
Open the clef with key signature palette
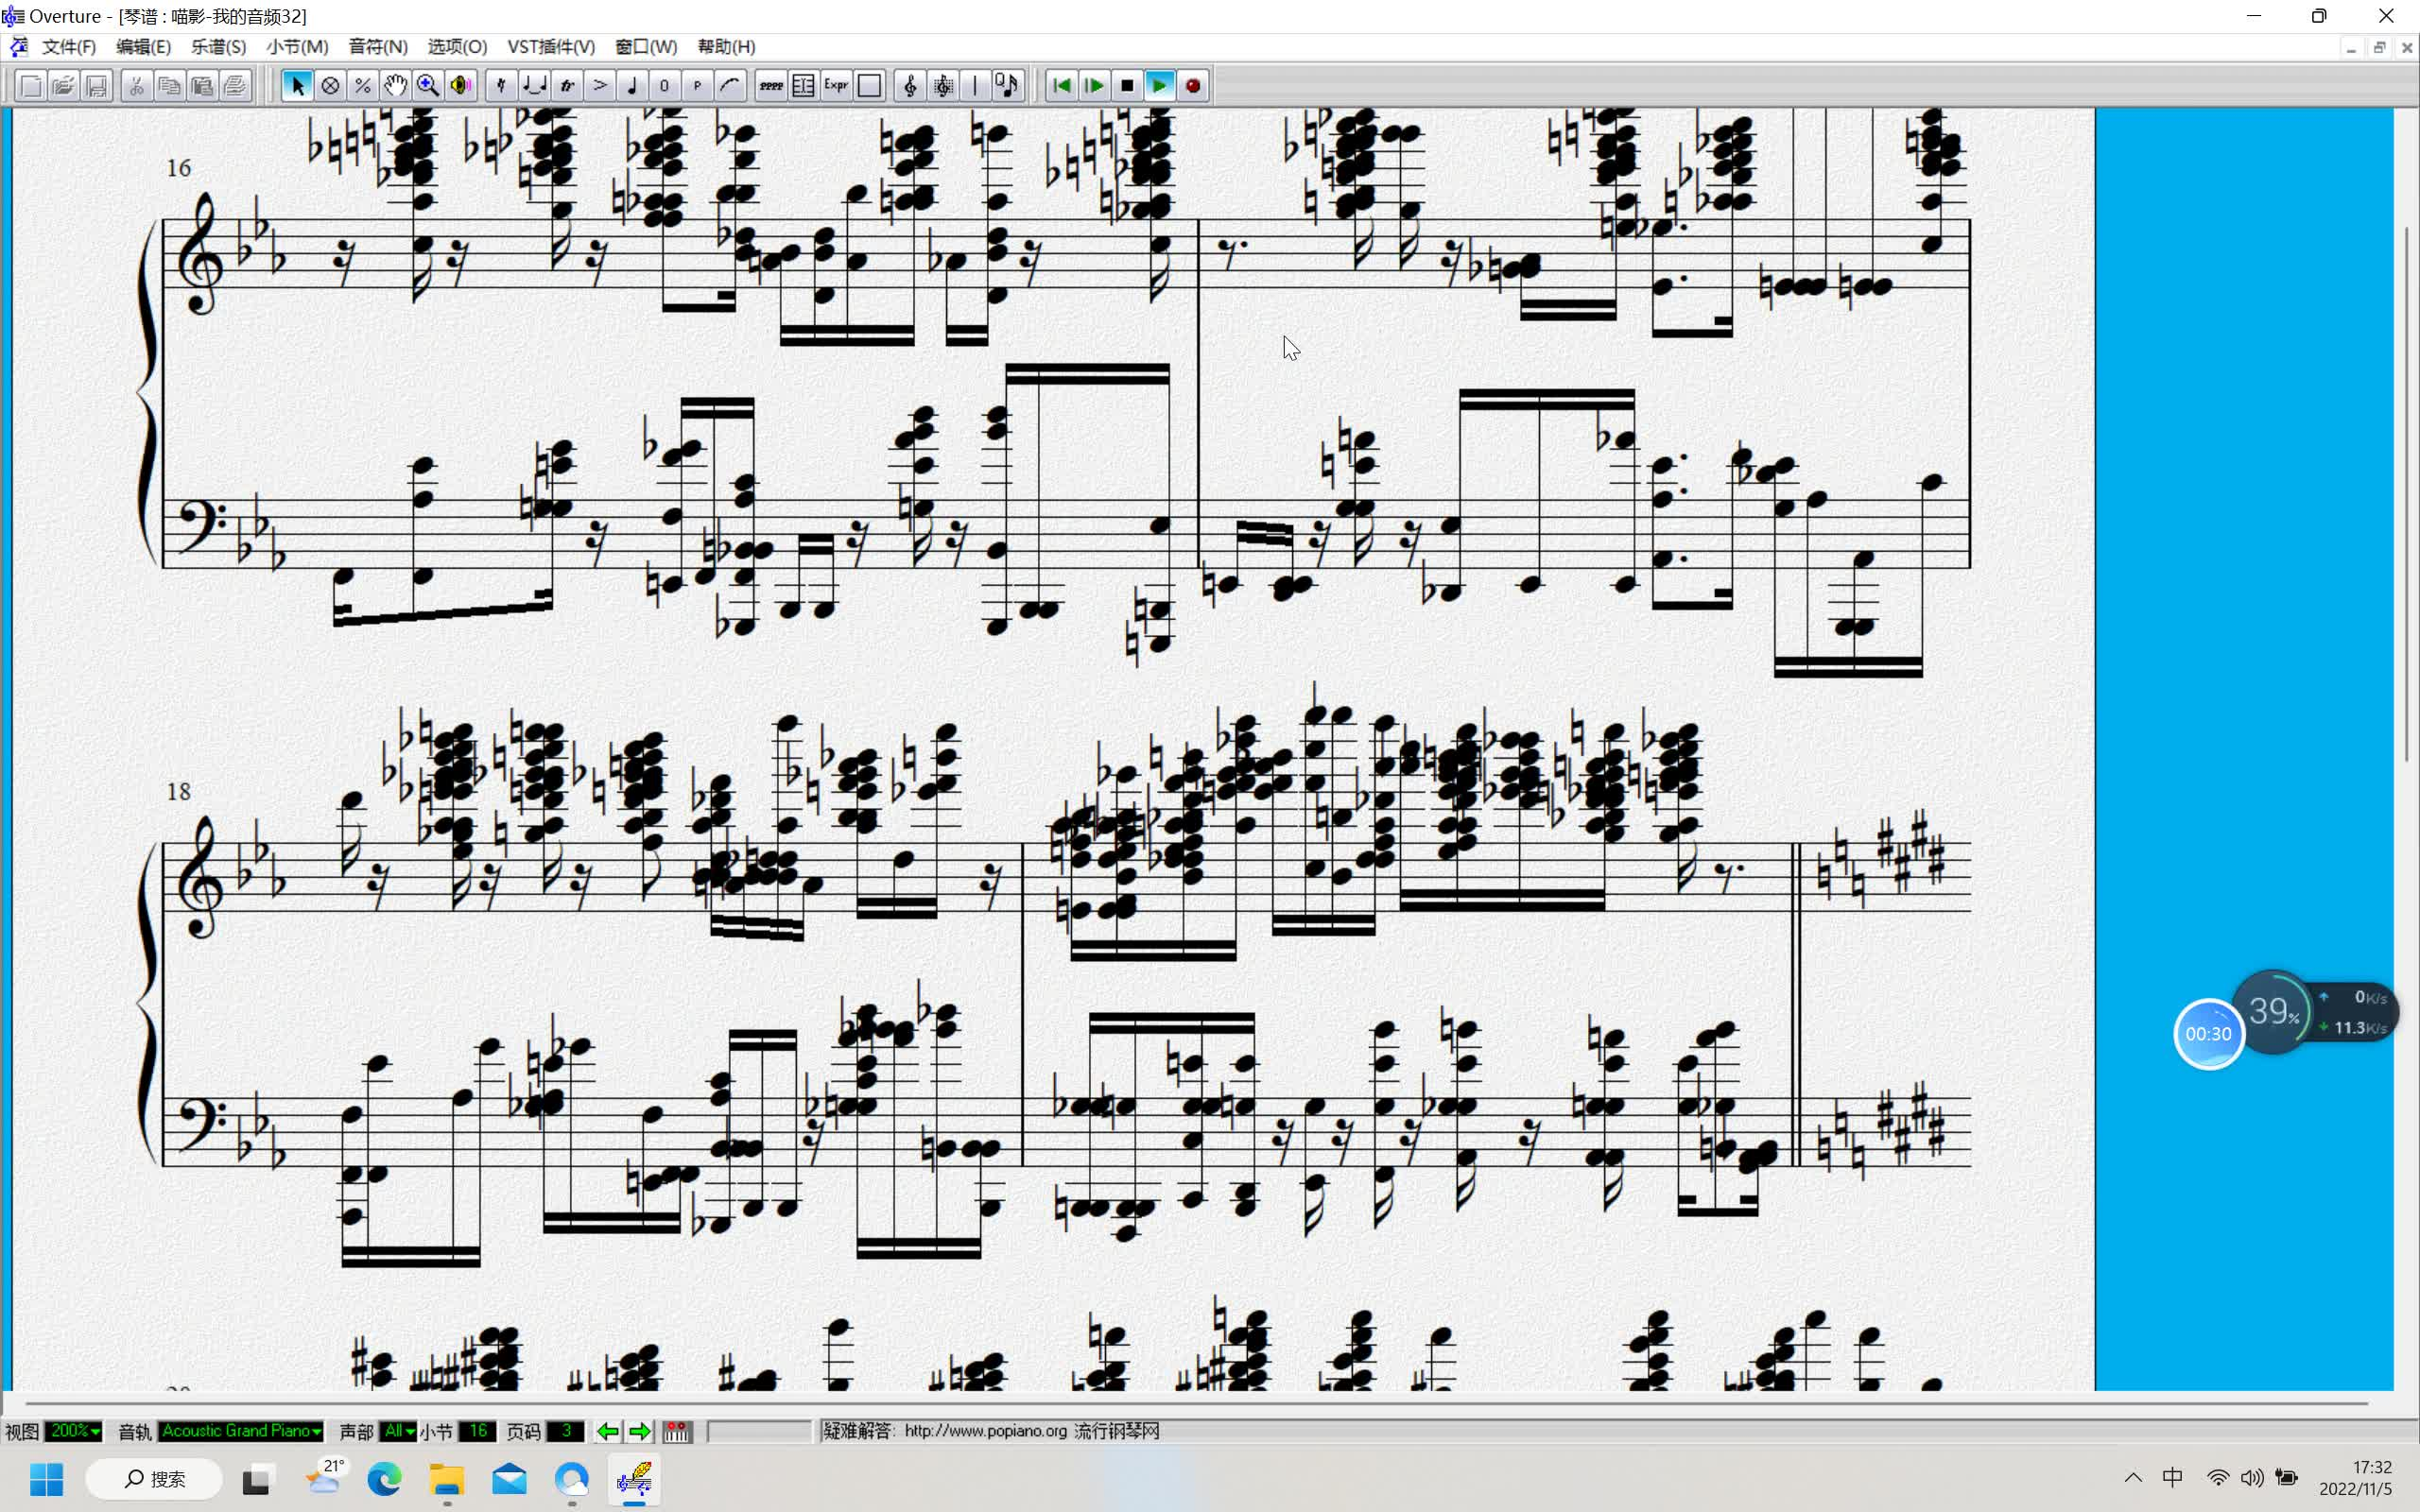pos(943,86)
